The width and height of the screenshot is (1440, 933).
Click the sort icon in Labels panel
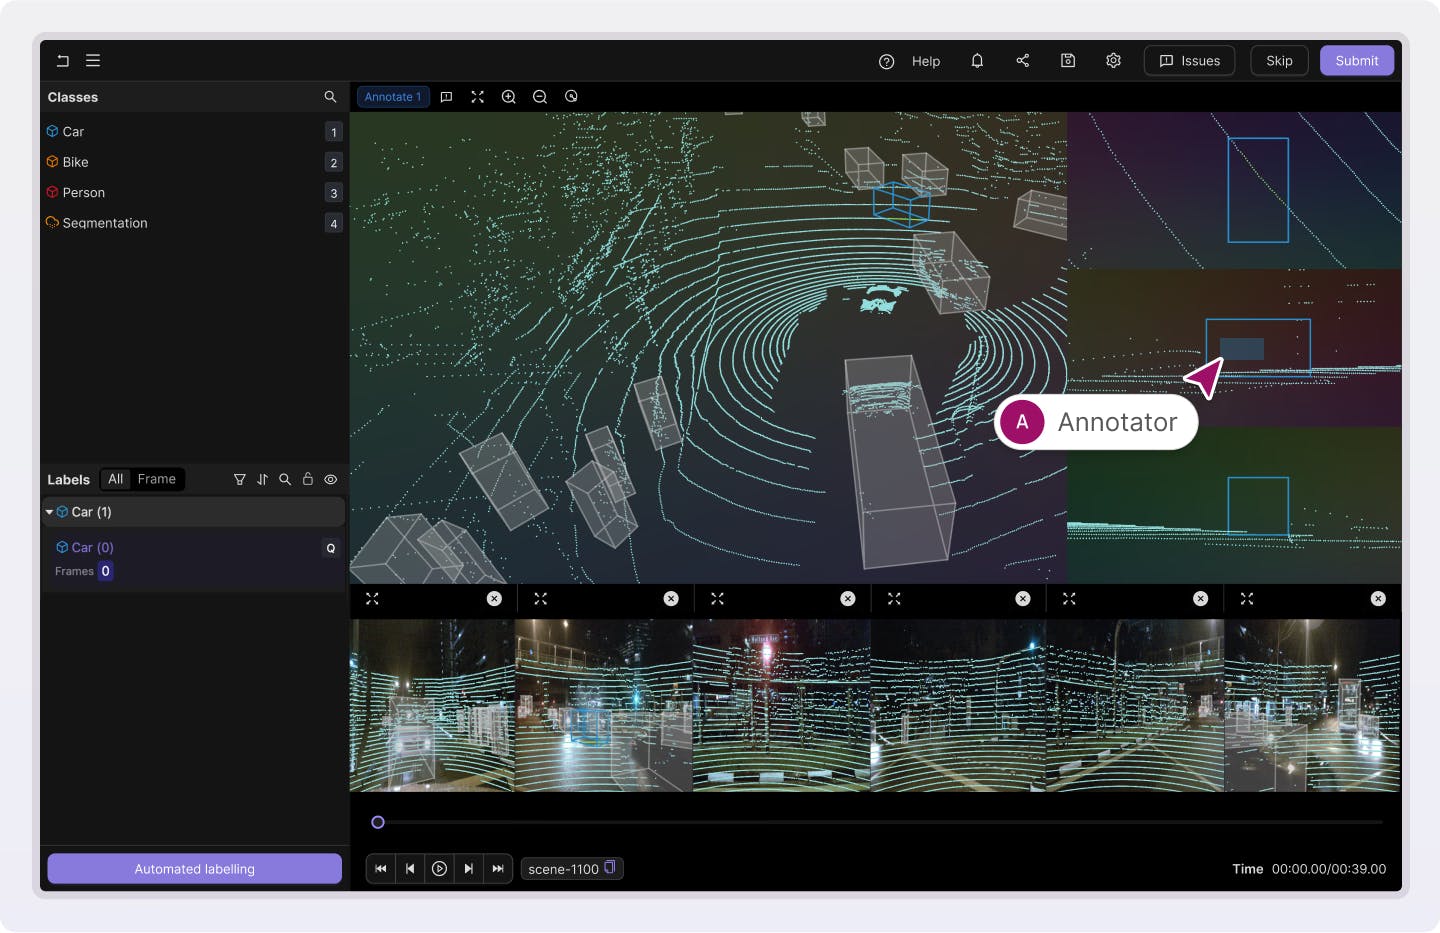[262, 480]
